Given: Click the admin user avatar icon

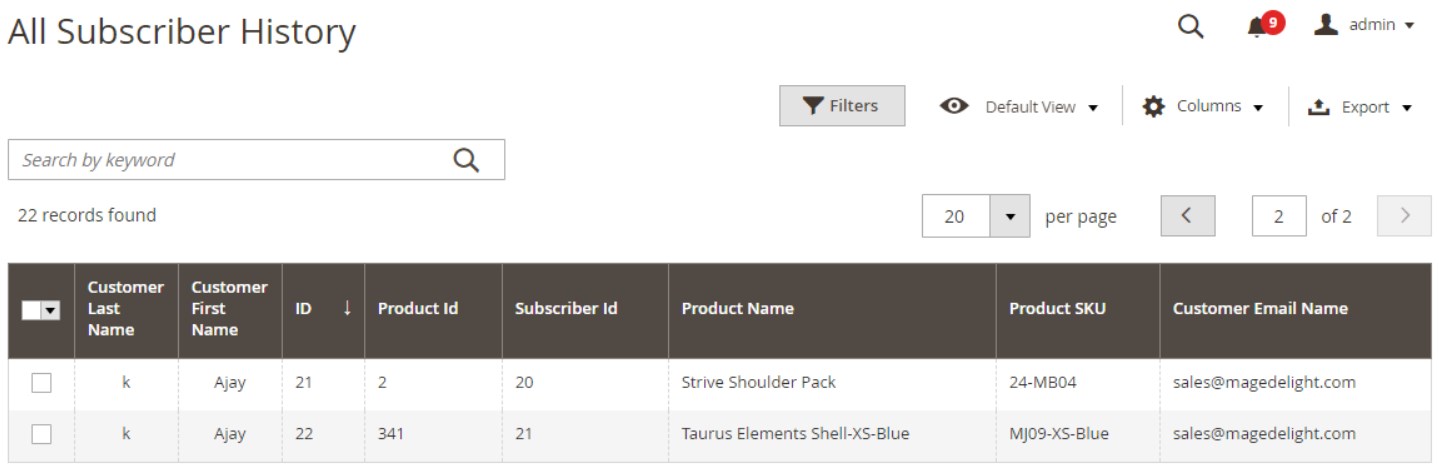Looking at the screenshot, I should pyautogui.click(x=1326, y=24).
